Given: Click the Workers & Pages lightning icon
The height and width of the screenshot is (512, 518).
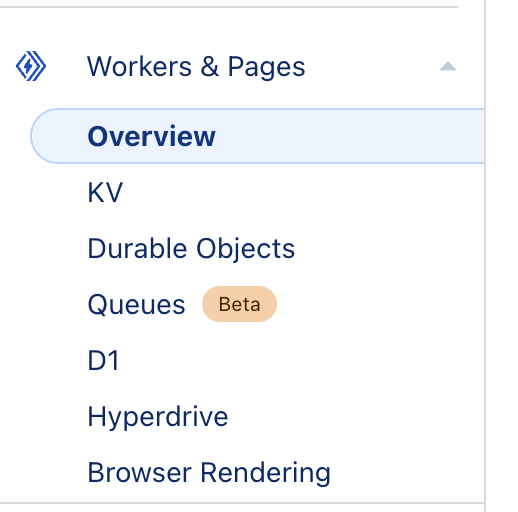Looking at the screenshot, I should tap(31, 66).
